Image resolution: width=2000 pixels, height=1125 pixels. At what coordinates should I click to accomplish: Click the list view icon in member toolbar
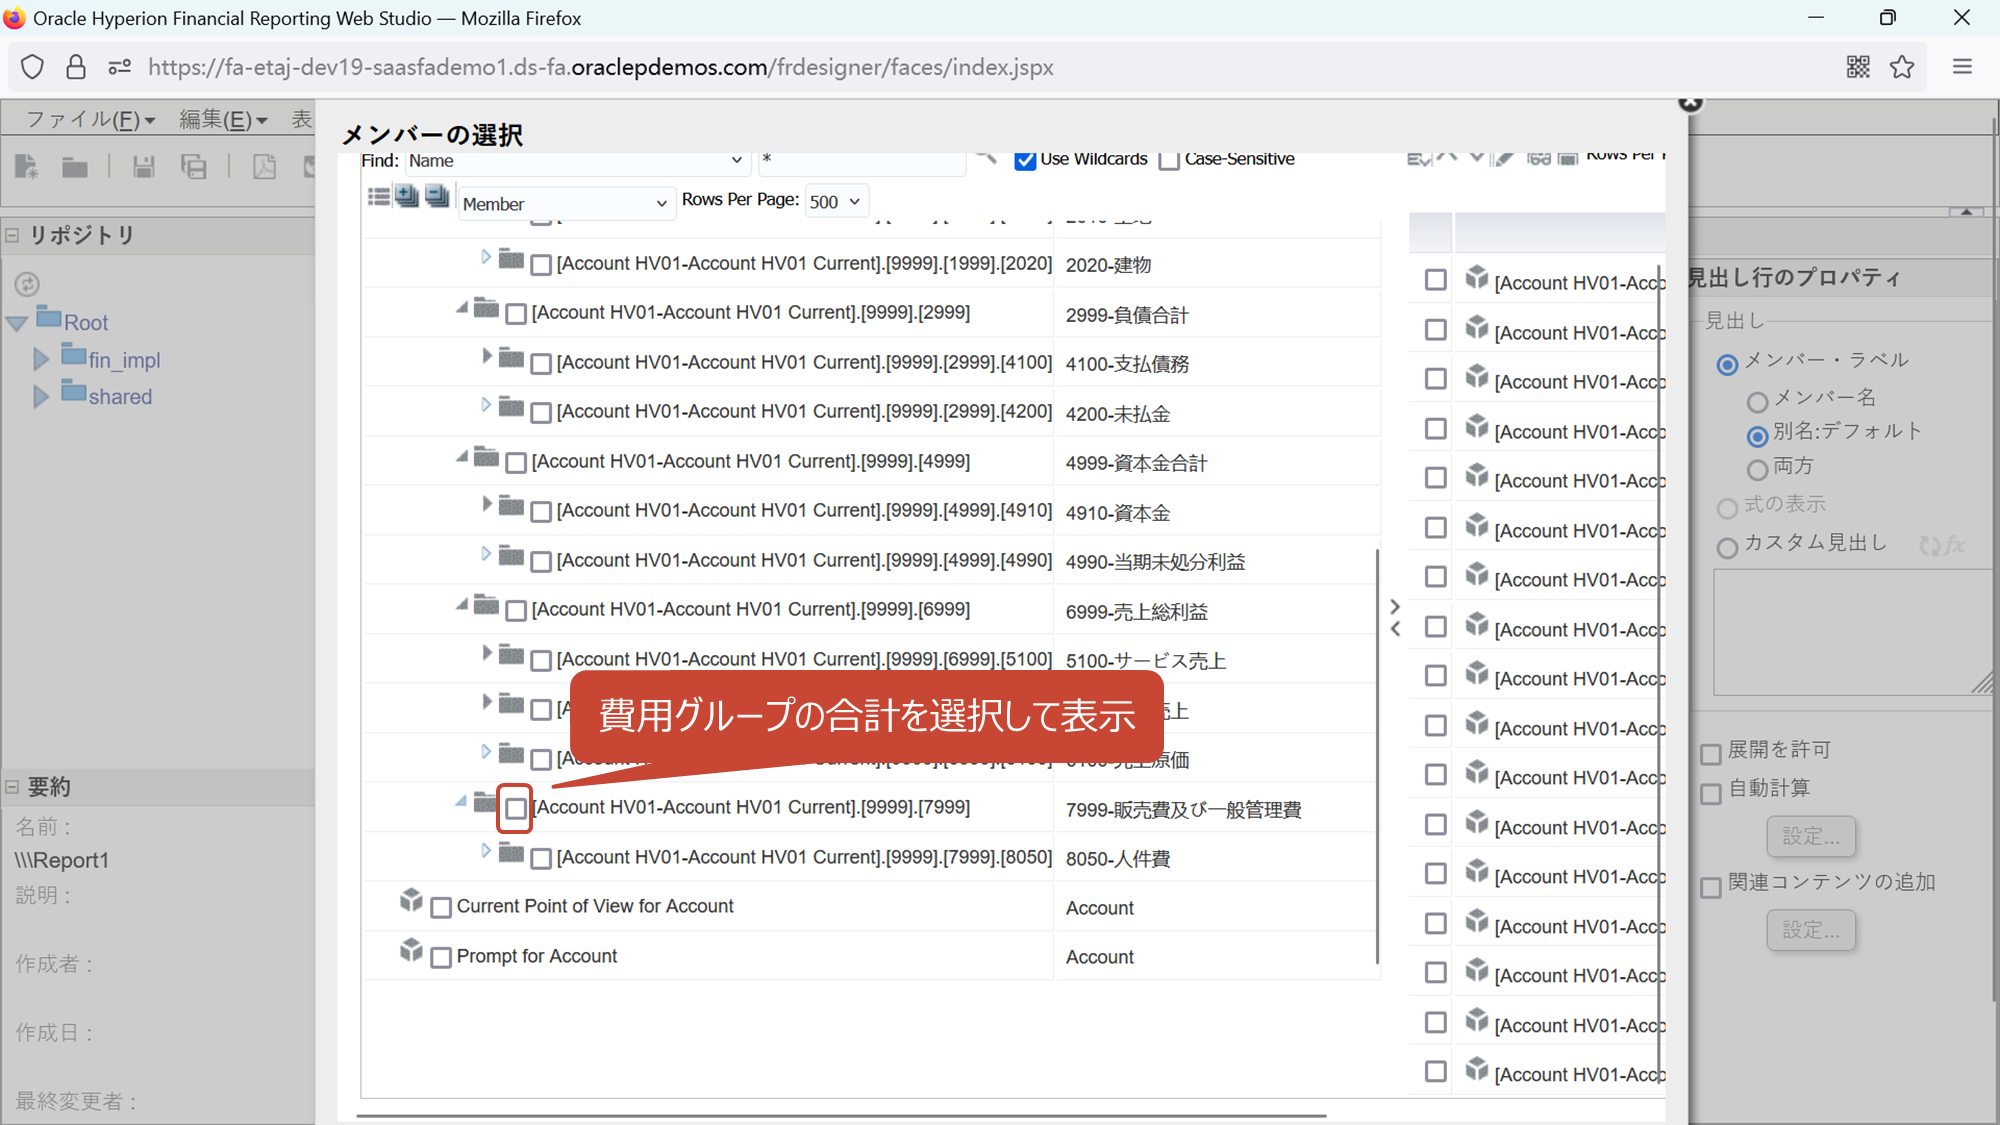click(x=378, y=197)
